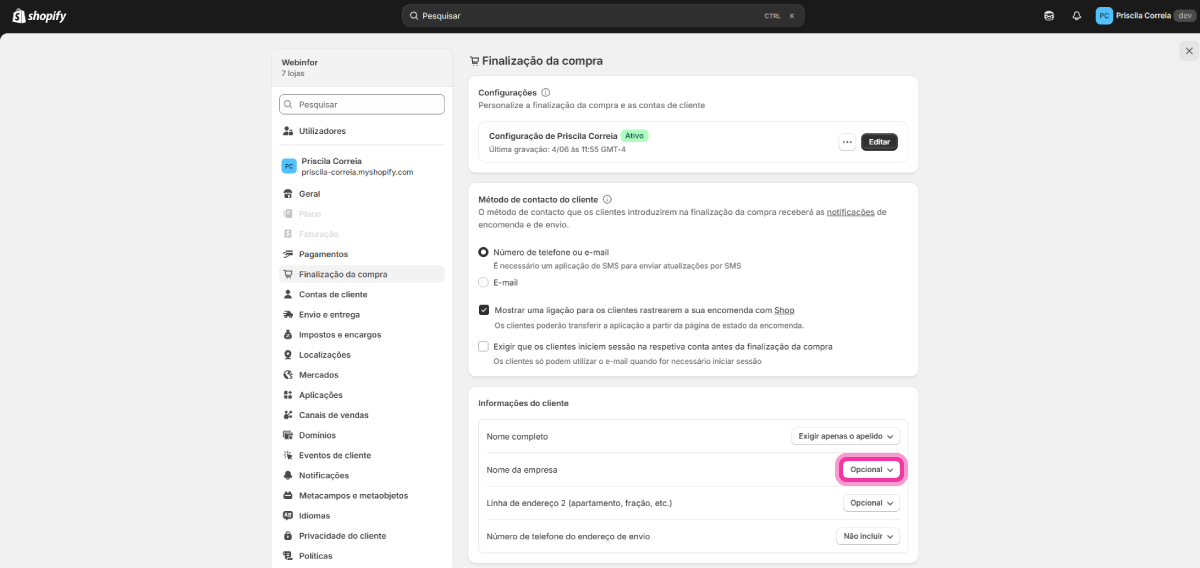Uncheck Mostrar uma ligação para rastrear encomenda
Image resolution: width=1200 pixels, height=568 pixels.
[484, 310]
